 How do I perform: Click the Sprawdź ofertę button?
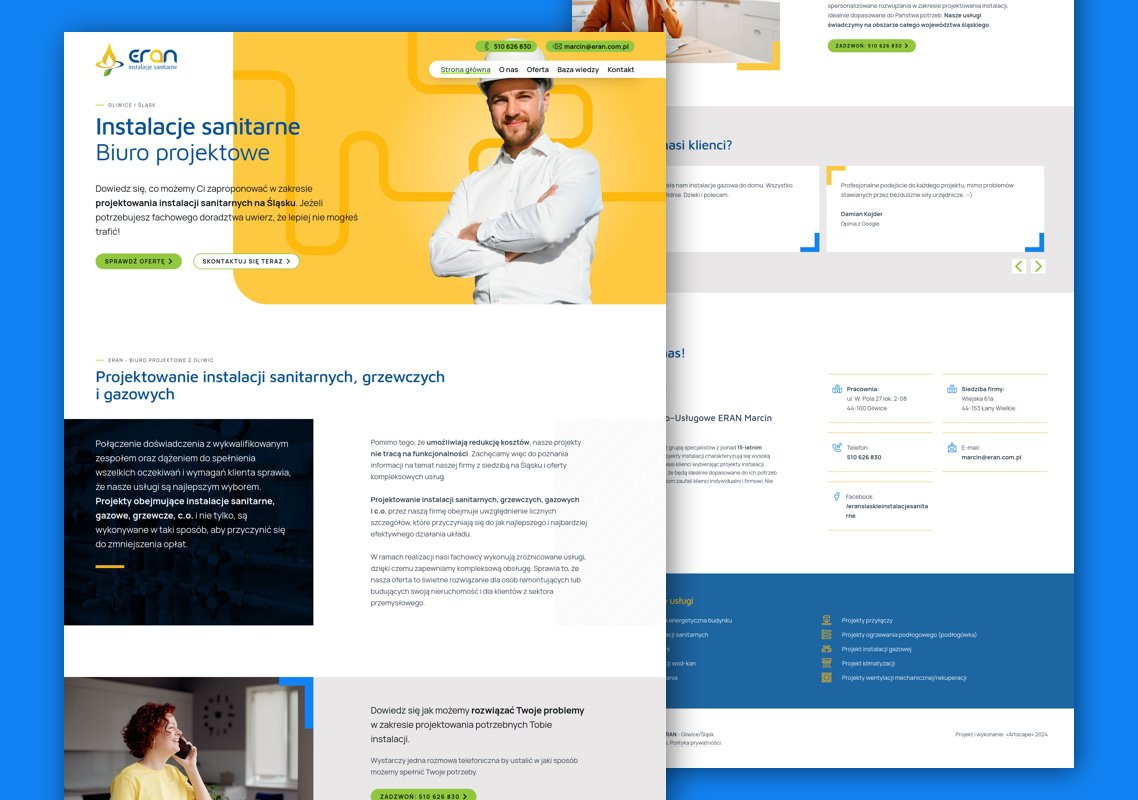[x=139, y=261]
